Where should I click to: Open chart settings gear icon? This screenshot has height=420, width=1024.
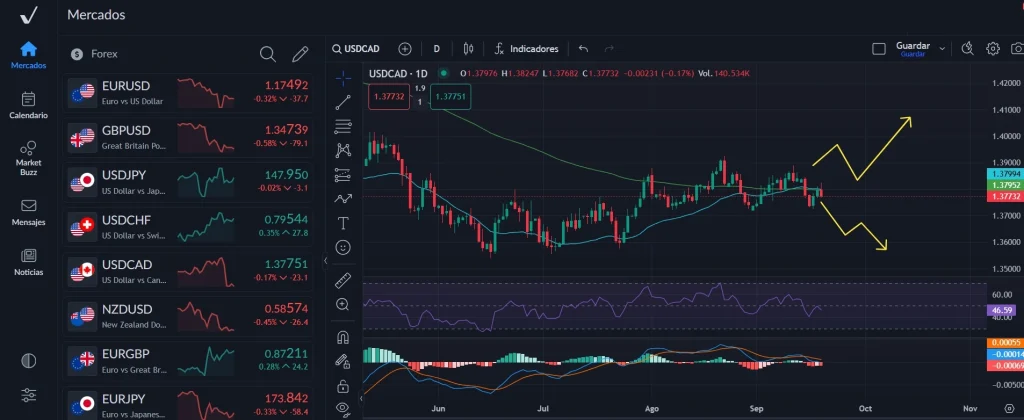993,48
